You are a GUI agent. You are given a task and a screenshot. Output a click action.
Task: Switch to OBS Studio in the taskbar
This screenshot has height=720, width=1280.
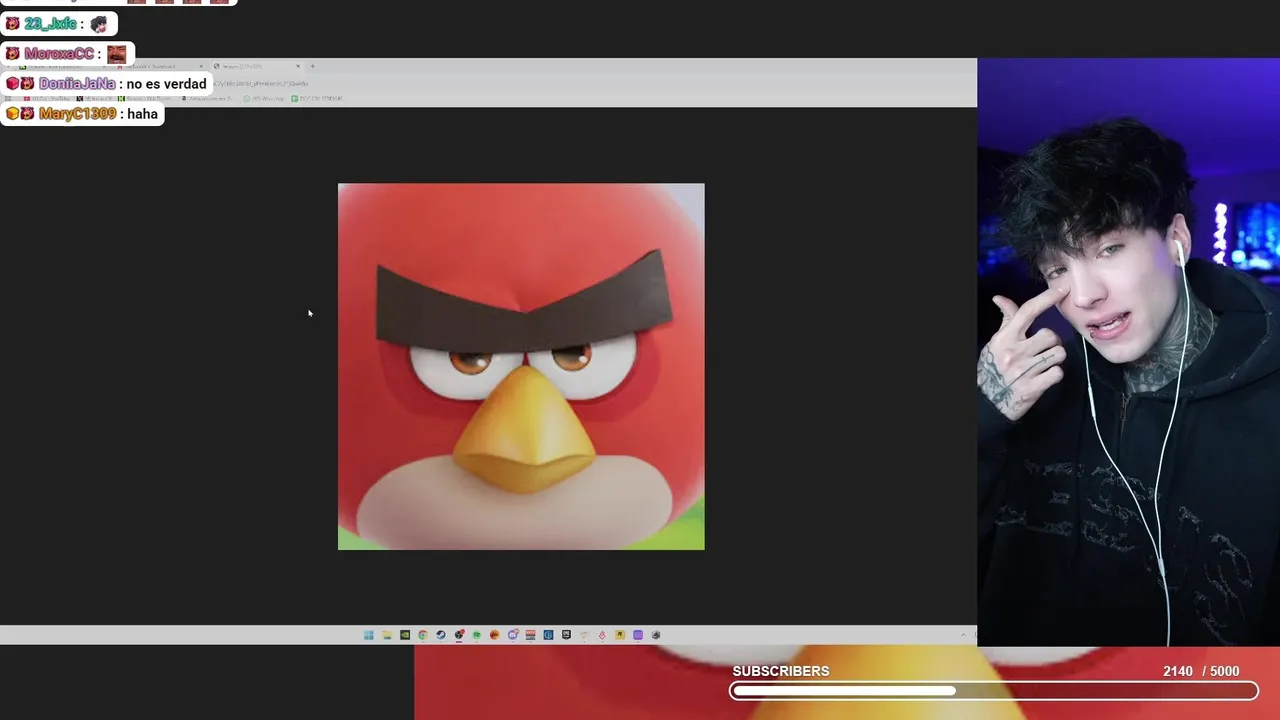(459, 635)
